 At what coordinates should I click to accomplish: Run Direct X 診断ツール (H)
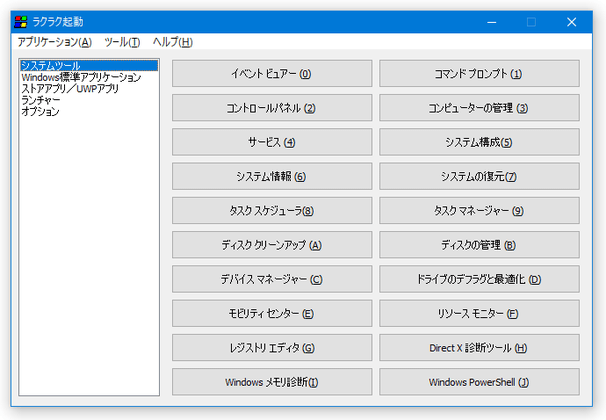[x=479, y=348]
